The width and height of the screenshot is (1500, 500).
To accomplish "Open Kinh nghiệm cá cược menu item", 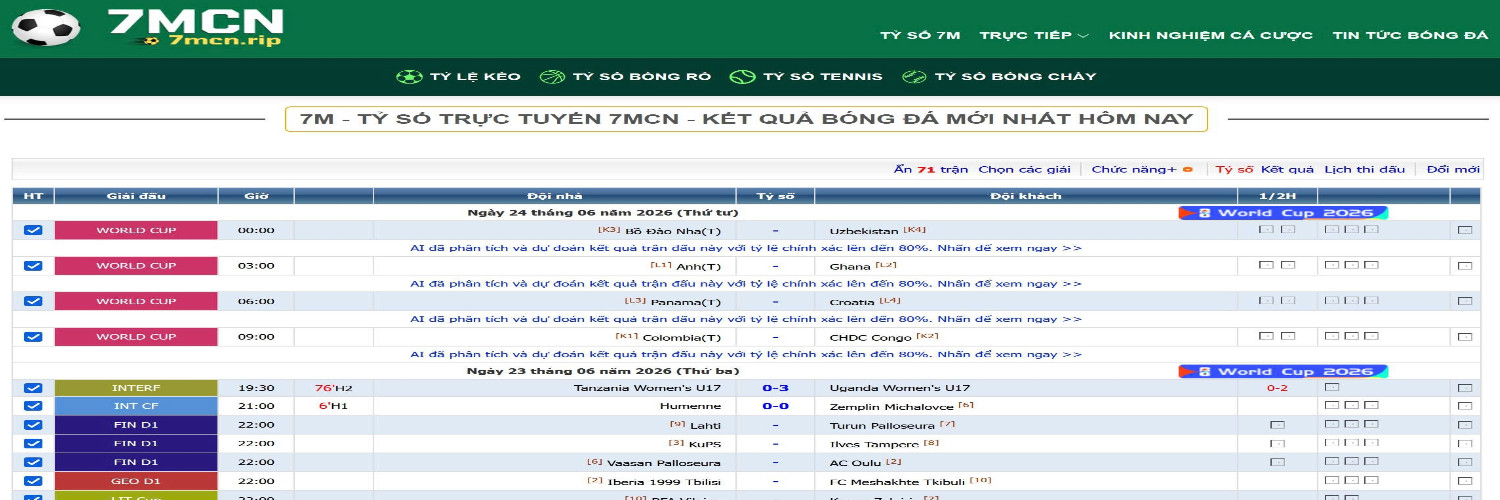I will click(x=1211, y=35).
